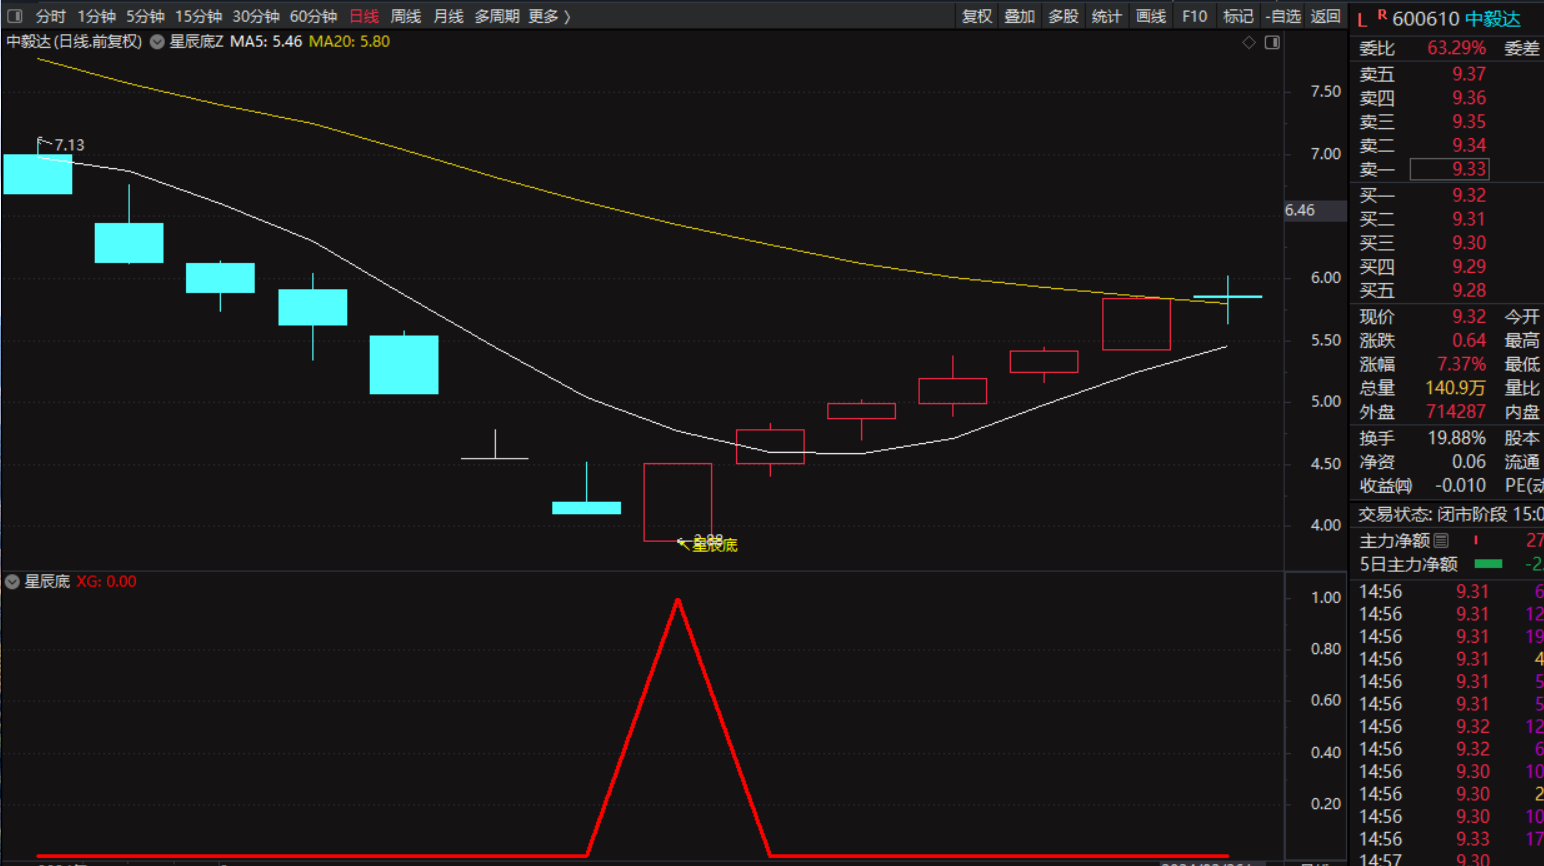1544x866 pixels.
Task: Expand the 星辰底Z main indicator dropdown
Action: coord(157,42)
